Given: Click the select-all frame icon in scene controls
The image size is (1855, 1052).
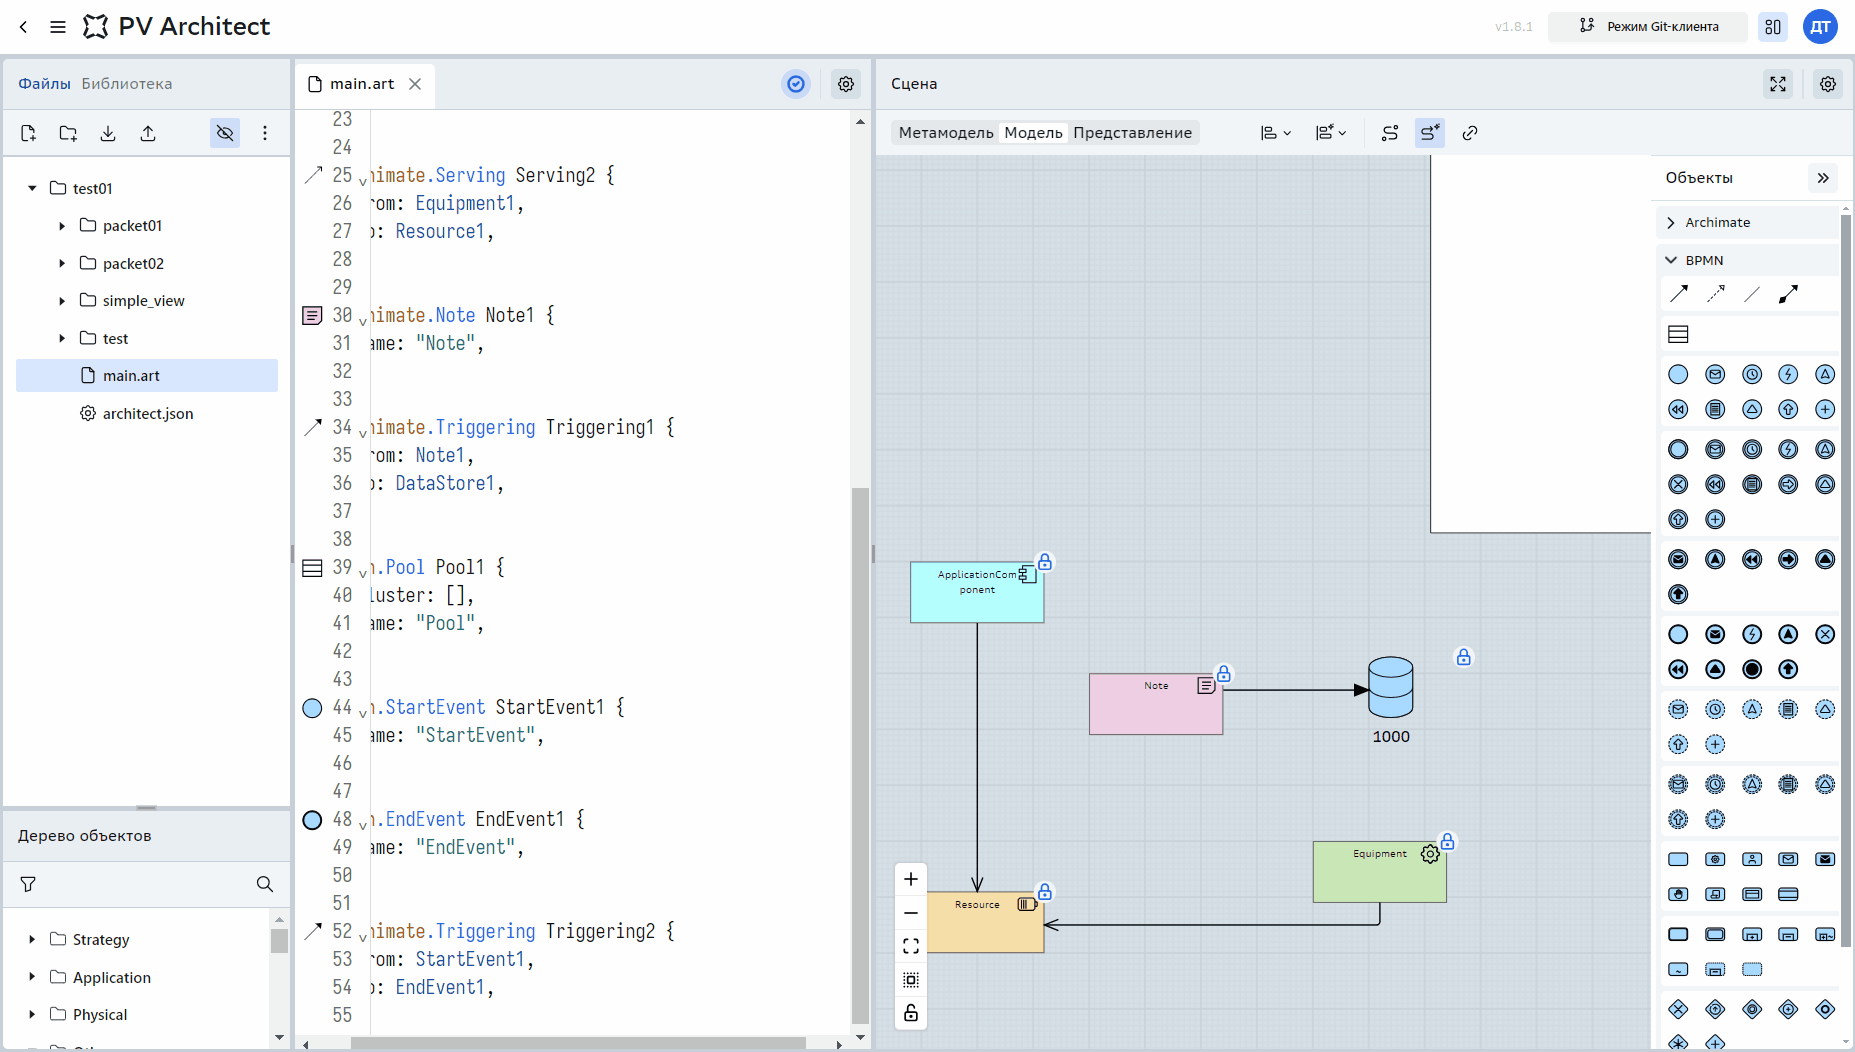Looking at the screenshot, I should (x=911, y=980).
